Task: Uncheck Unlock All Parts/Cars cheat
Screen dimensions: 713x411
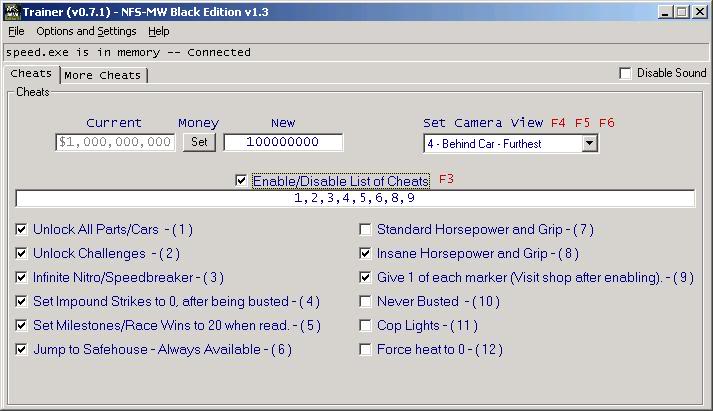Action: click(x=21, y=229)
